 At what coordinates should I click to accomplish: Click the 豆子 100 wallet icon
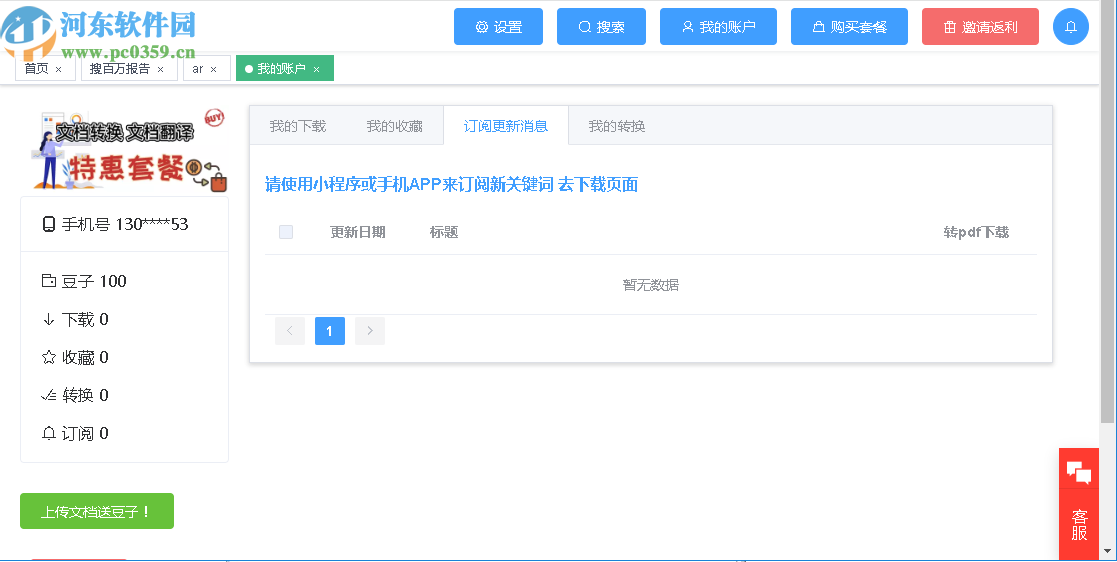[x=48, y=281]
